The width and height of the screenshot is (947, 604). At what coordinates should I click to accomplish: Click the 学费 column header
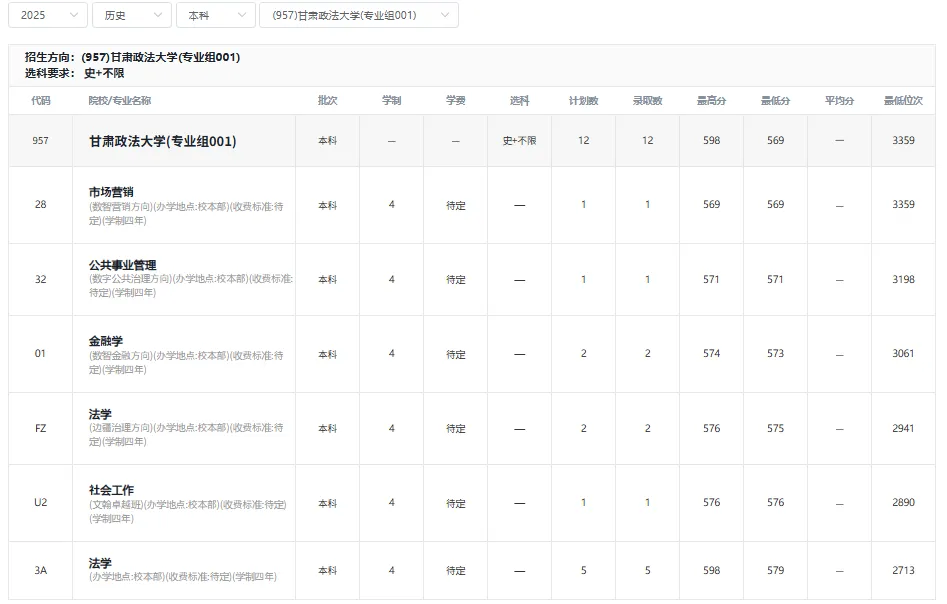coord(455,101)
